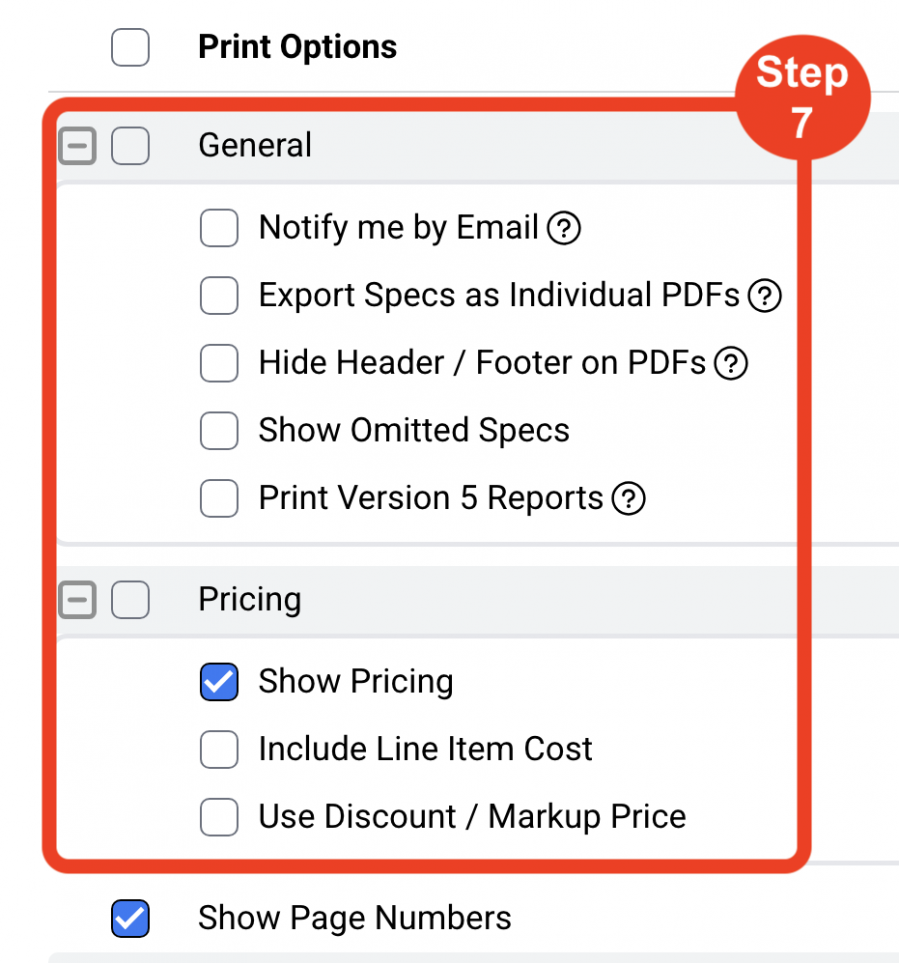Check Show Omitted Specs option
This screenshot has width=899, height=963.
219,431
